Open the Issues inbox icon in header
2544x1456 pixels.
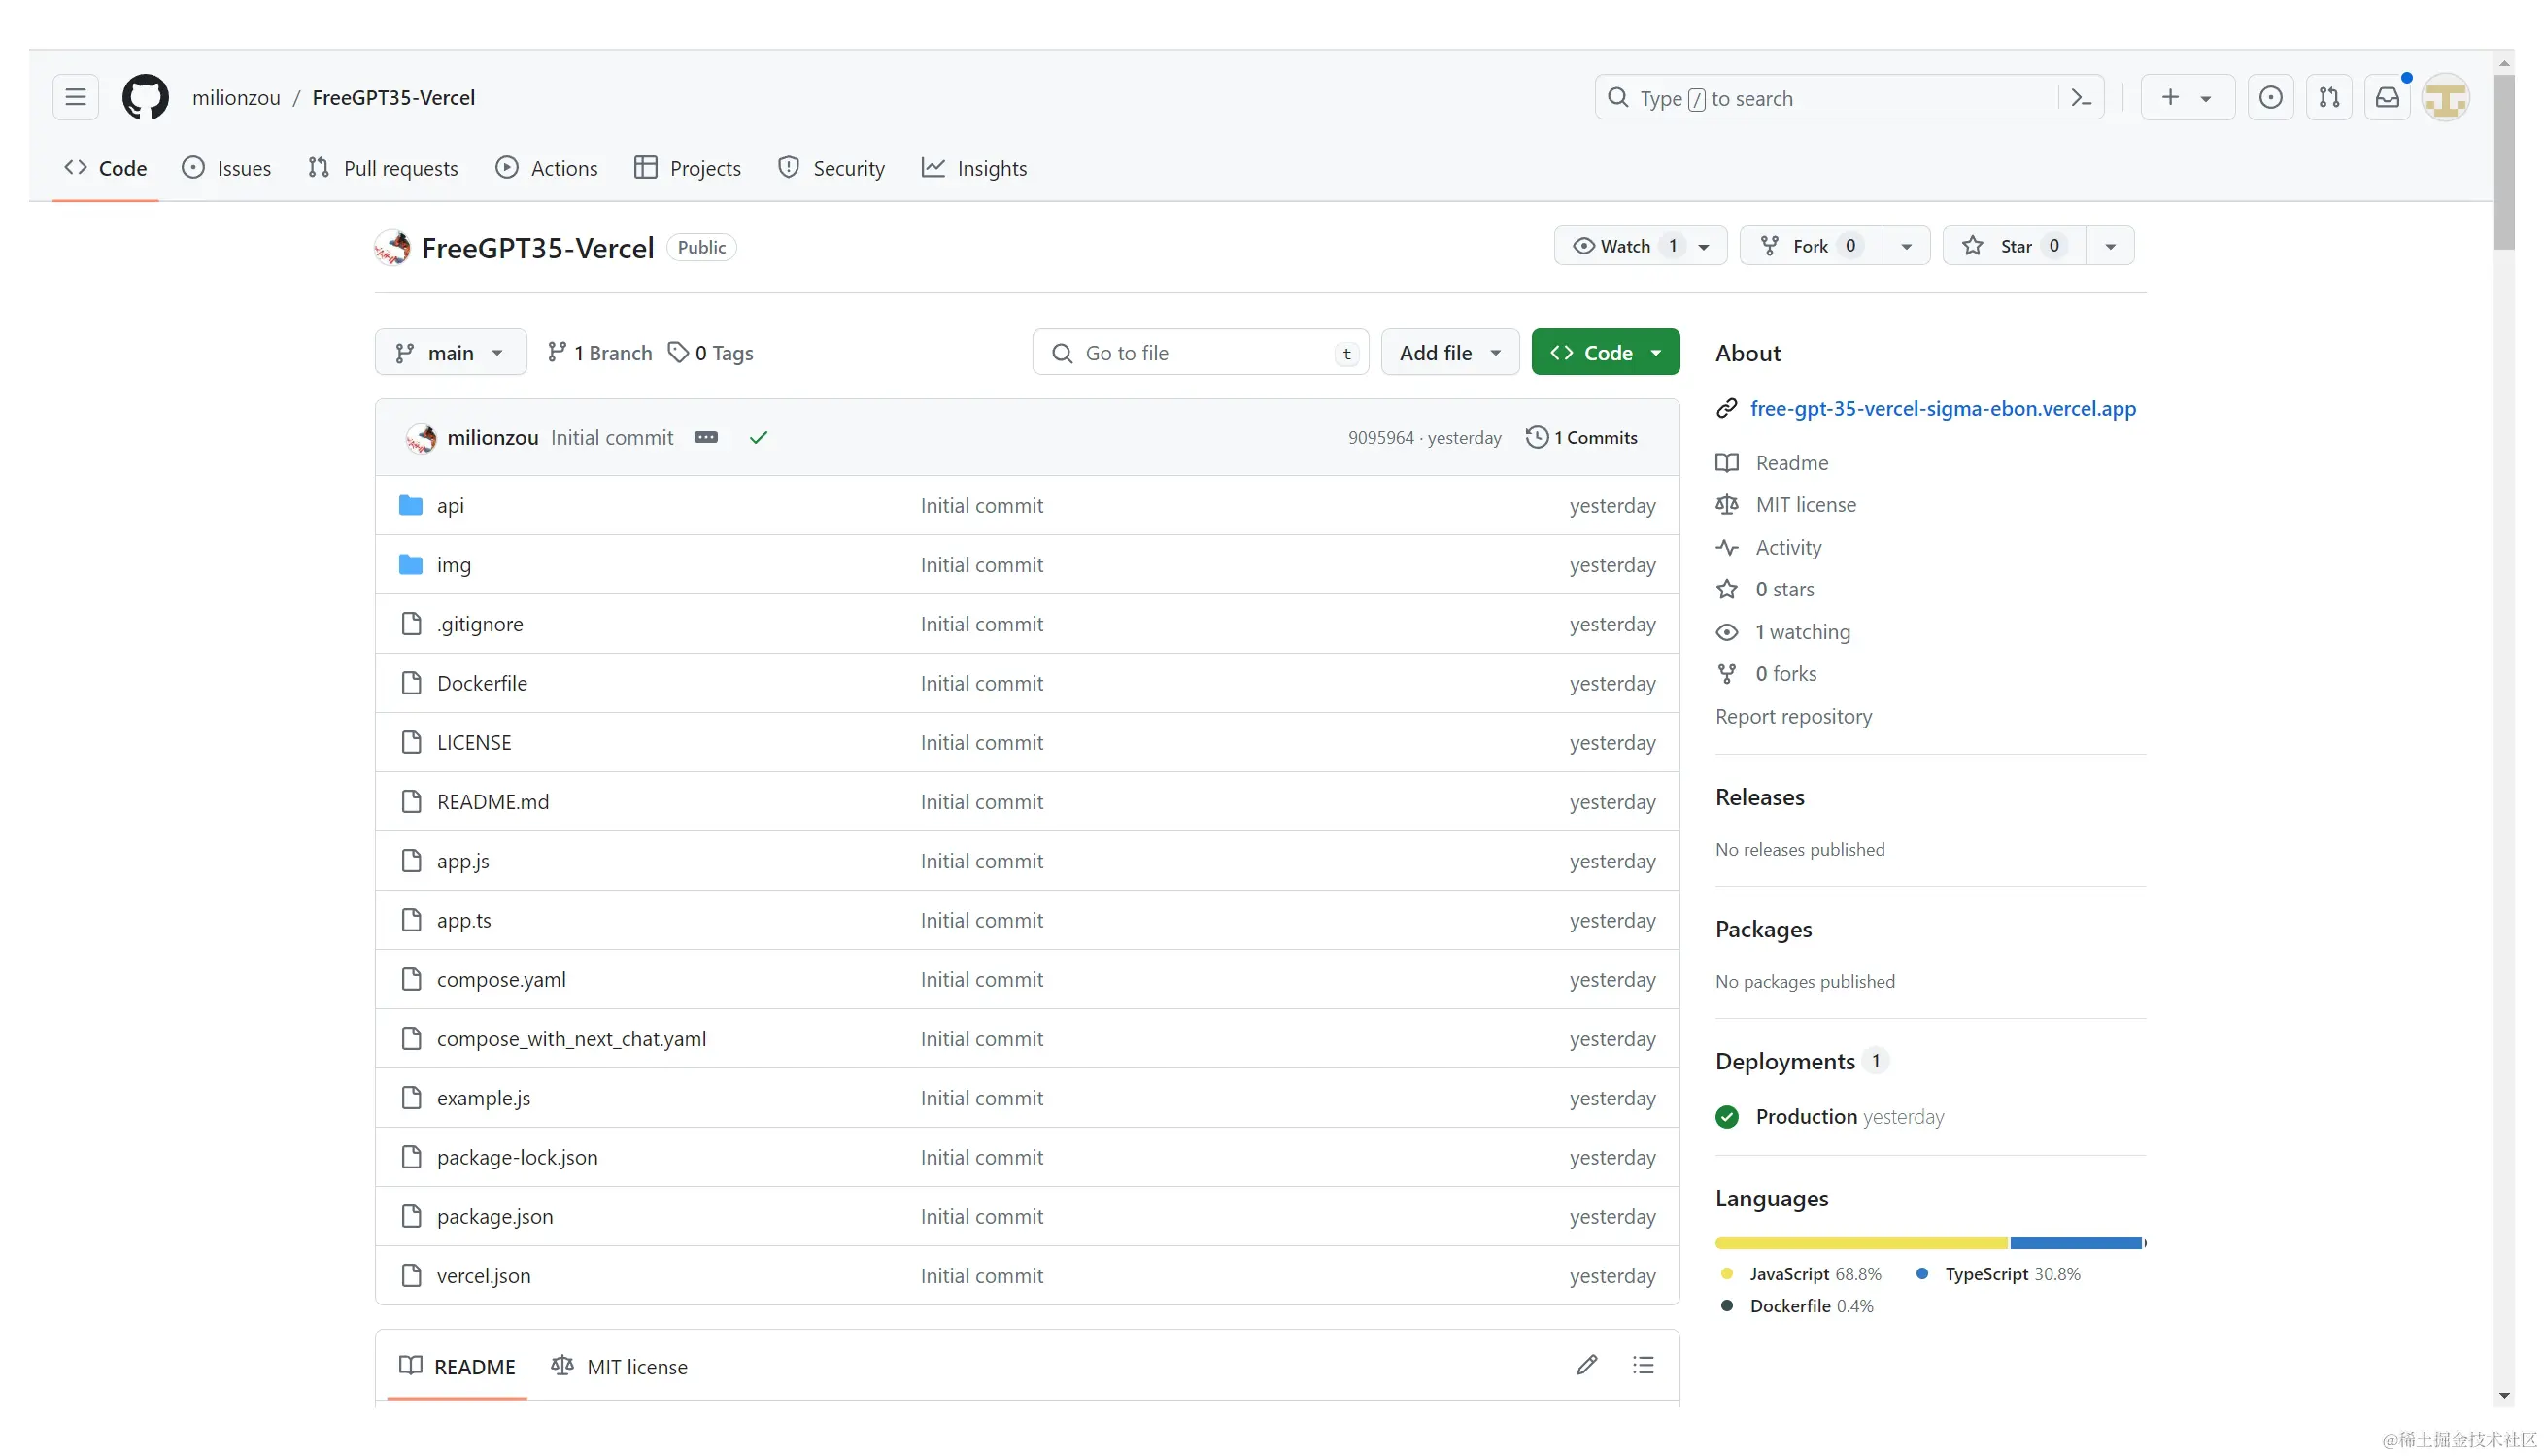pos(2270,97)
